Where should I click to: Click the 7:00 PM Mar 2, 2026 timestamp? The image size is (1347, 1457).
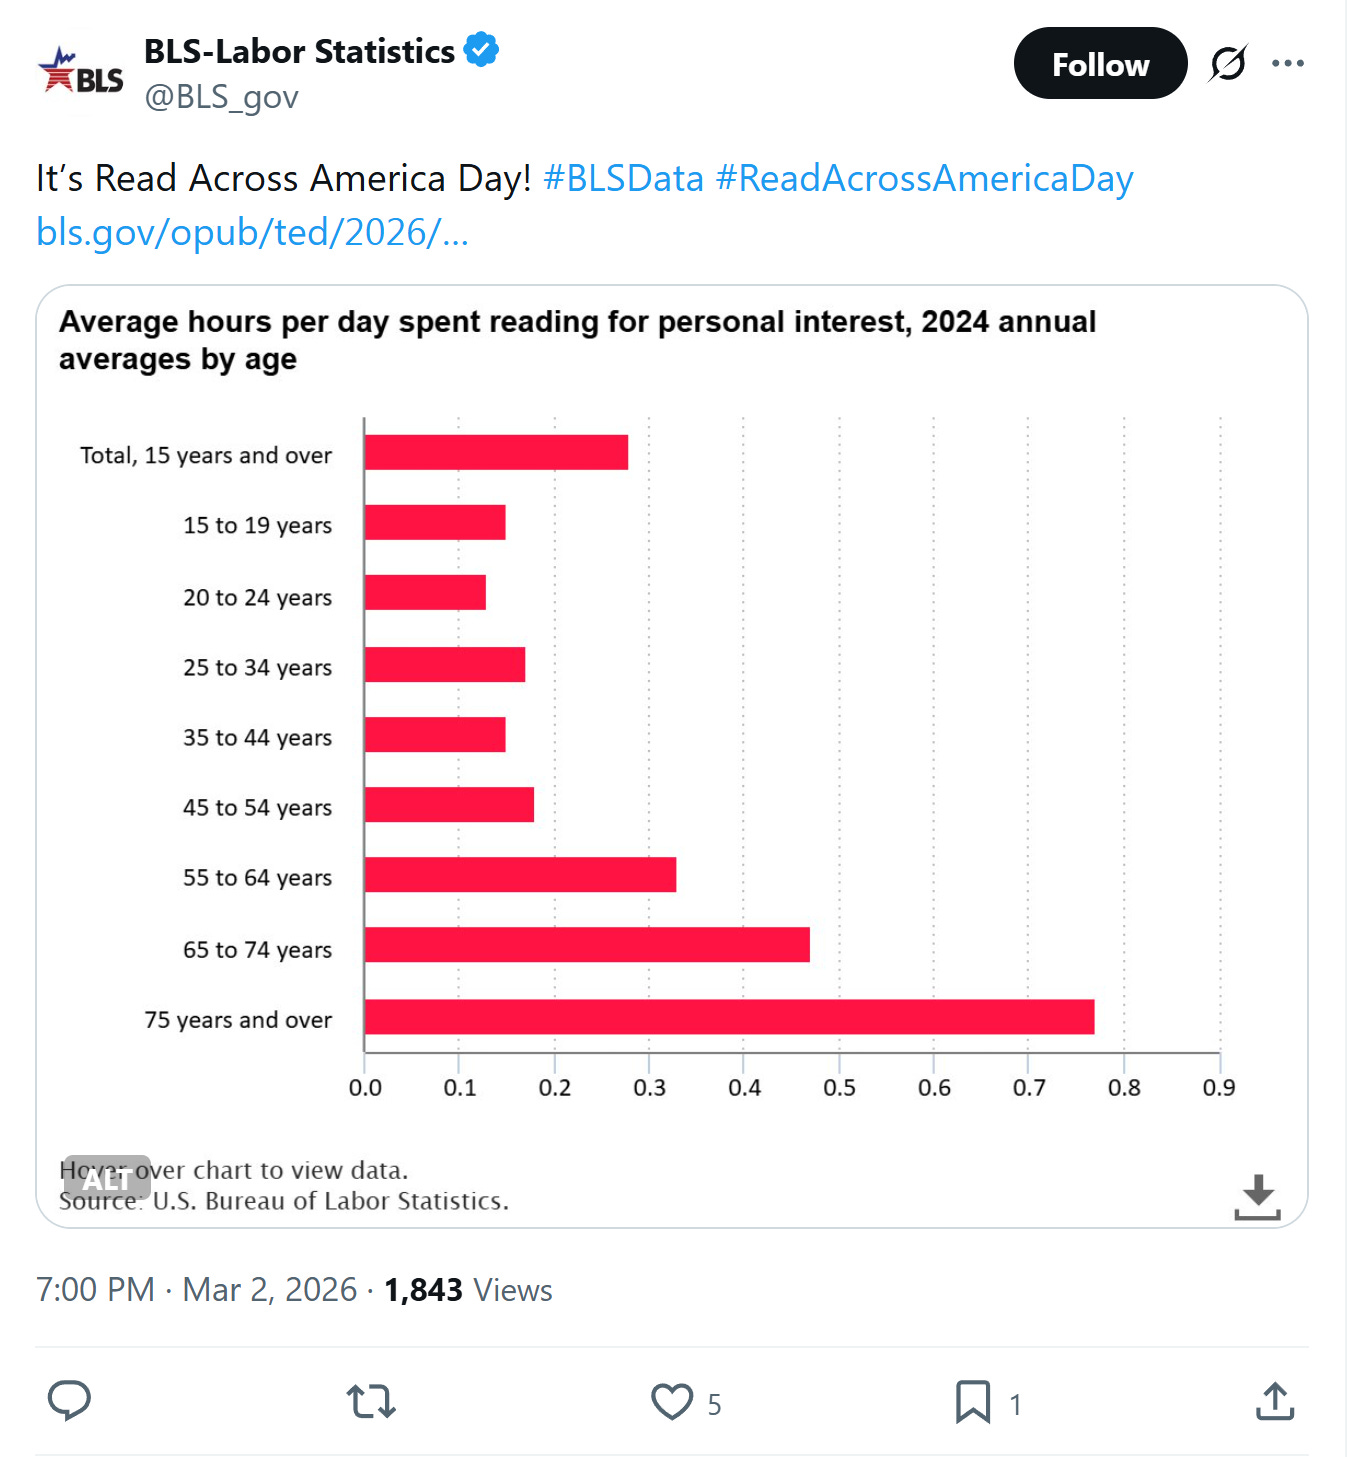coord(196,1290)
